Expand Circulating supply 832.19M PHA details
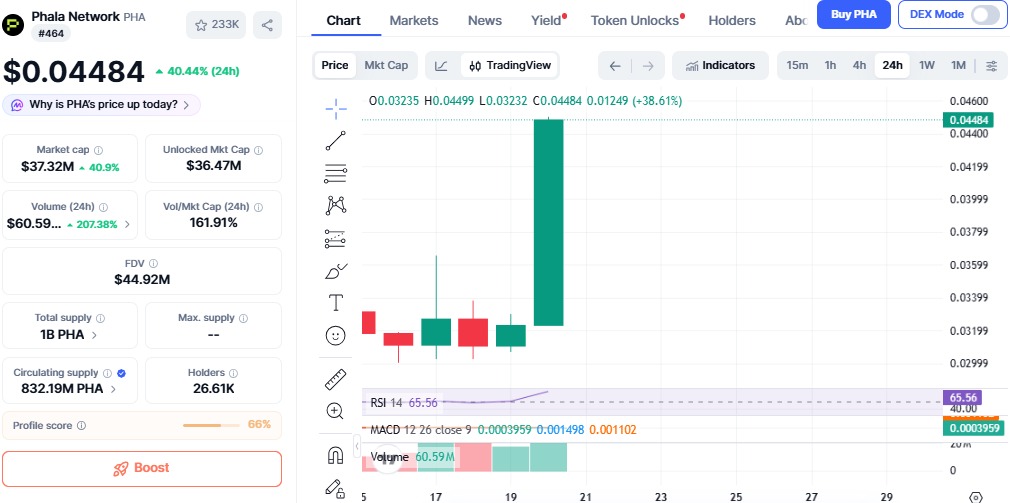This screenshot has width=1010, height=503. [x=113, y=389]
